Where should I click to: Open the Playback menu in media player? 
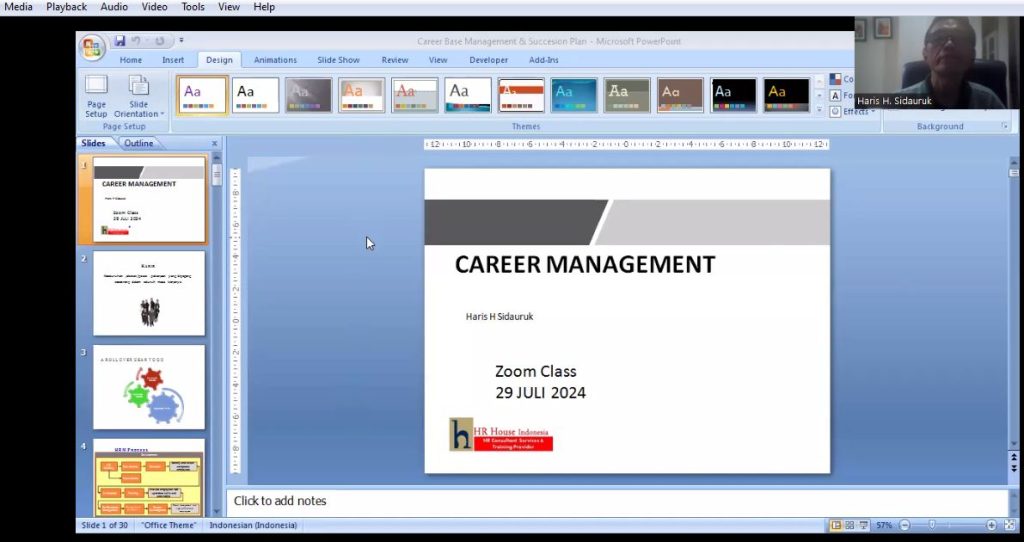click(66, 7)
